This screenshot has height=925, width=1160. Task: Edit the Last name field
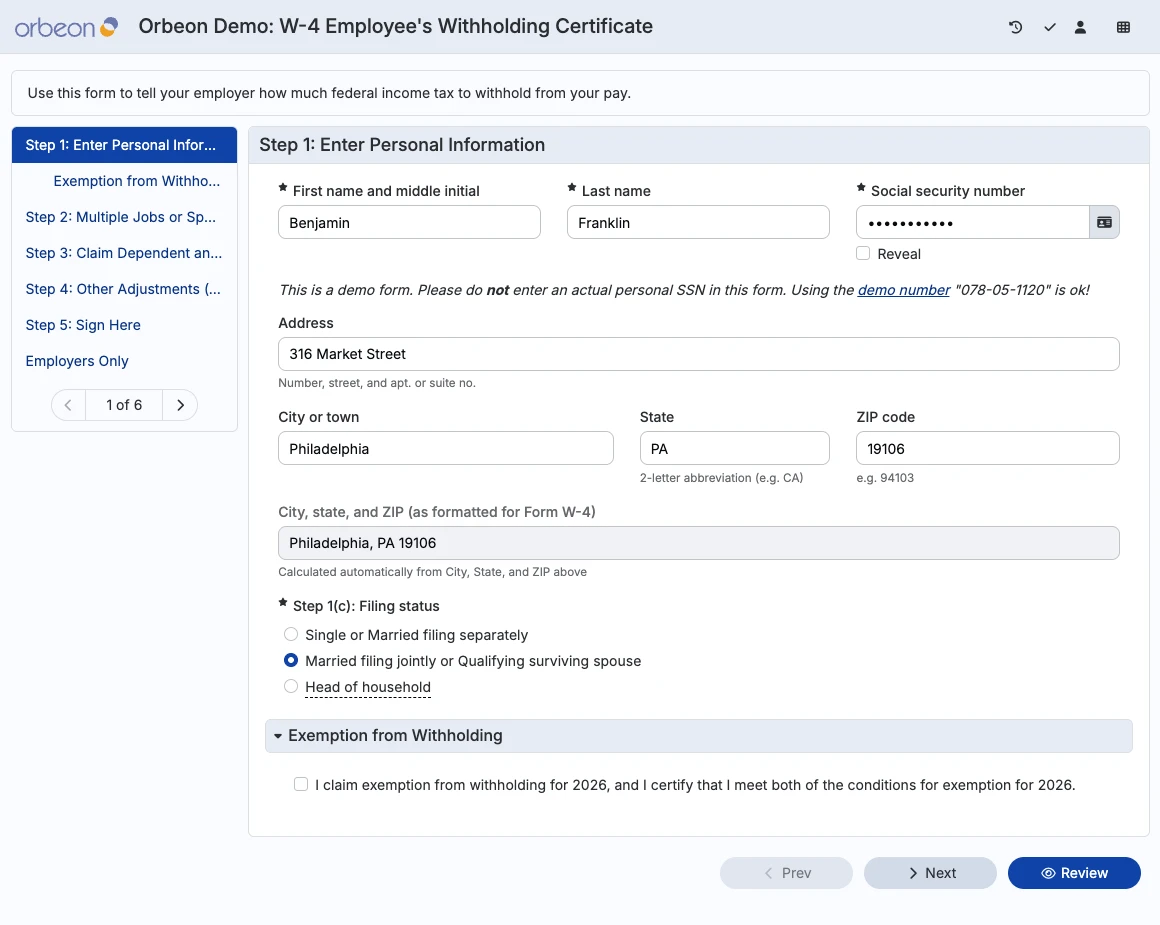point(698,223)
